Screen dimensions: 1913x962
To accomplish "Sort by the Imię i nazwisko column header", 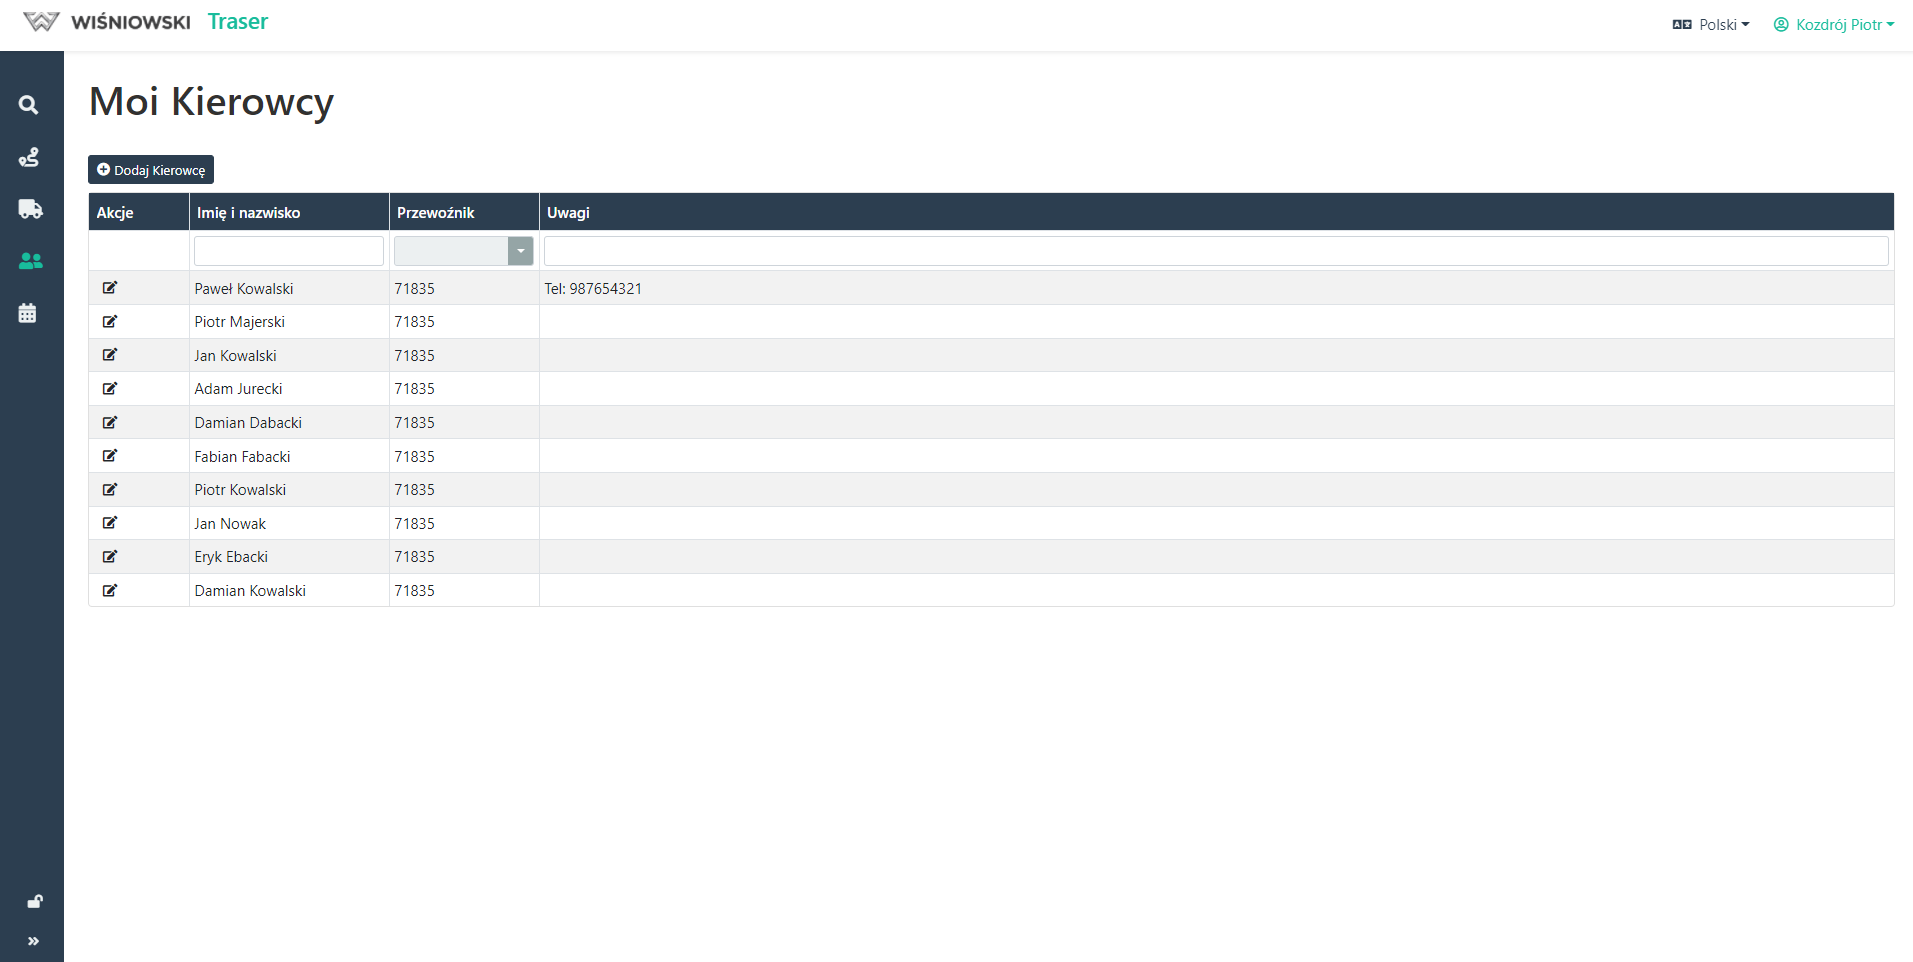I will (249, 213).
